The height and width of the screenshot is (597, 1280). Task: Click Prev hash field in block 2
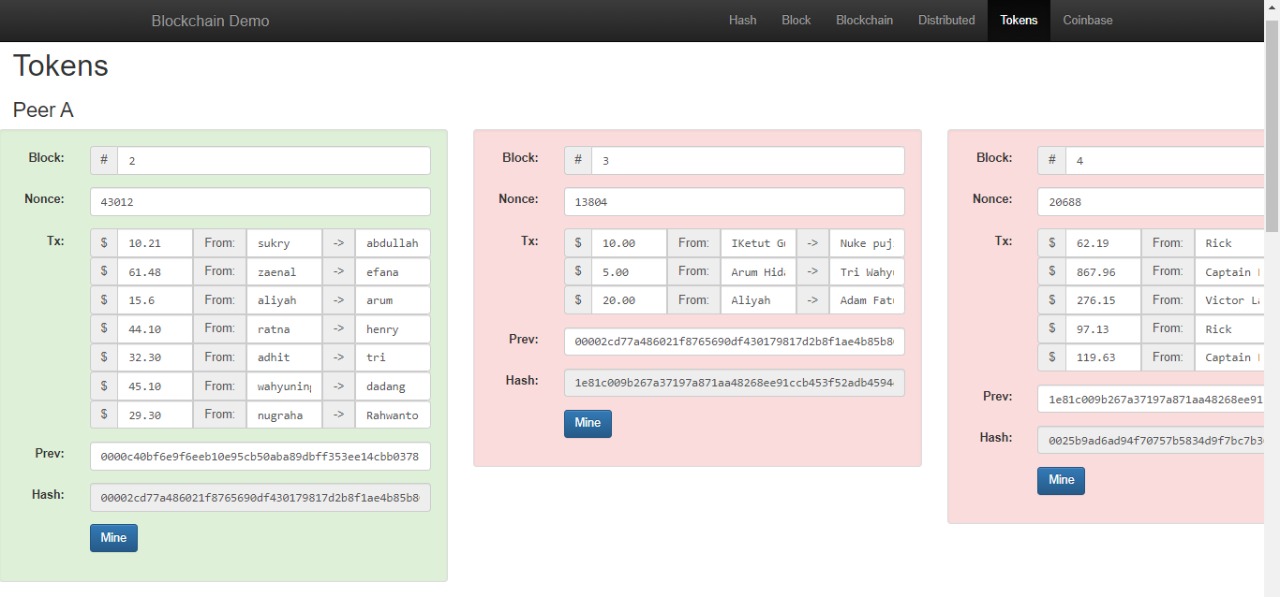click(260, 457)
